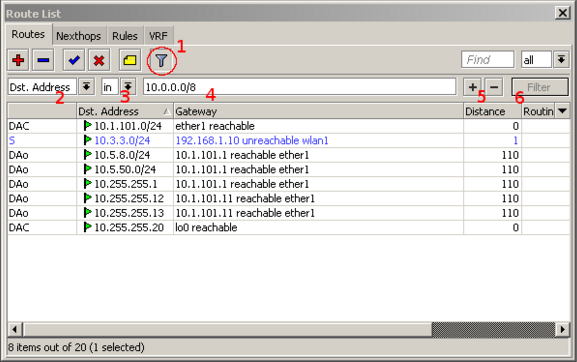
Task: Expand the 'all' search scope dropdown
Action: coord(561,60)
